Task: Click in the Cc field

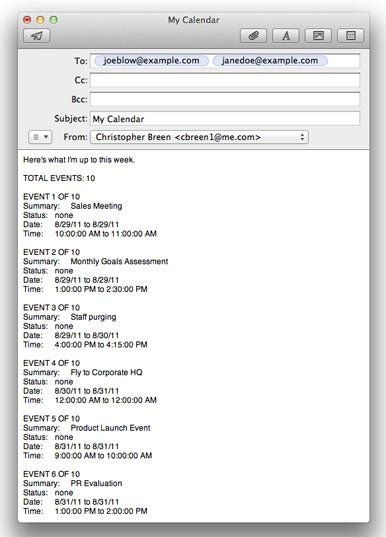Action: (x=225, y=80)
